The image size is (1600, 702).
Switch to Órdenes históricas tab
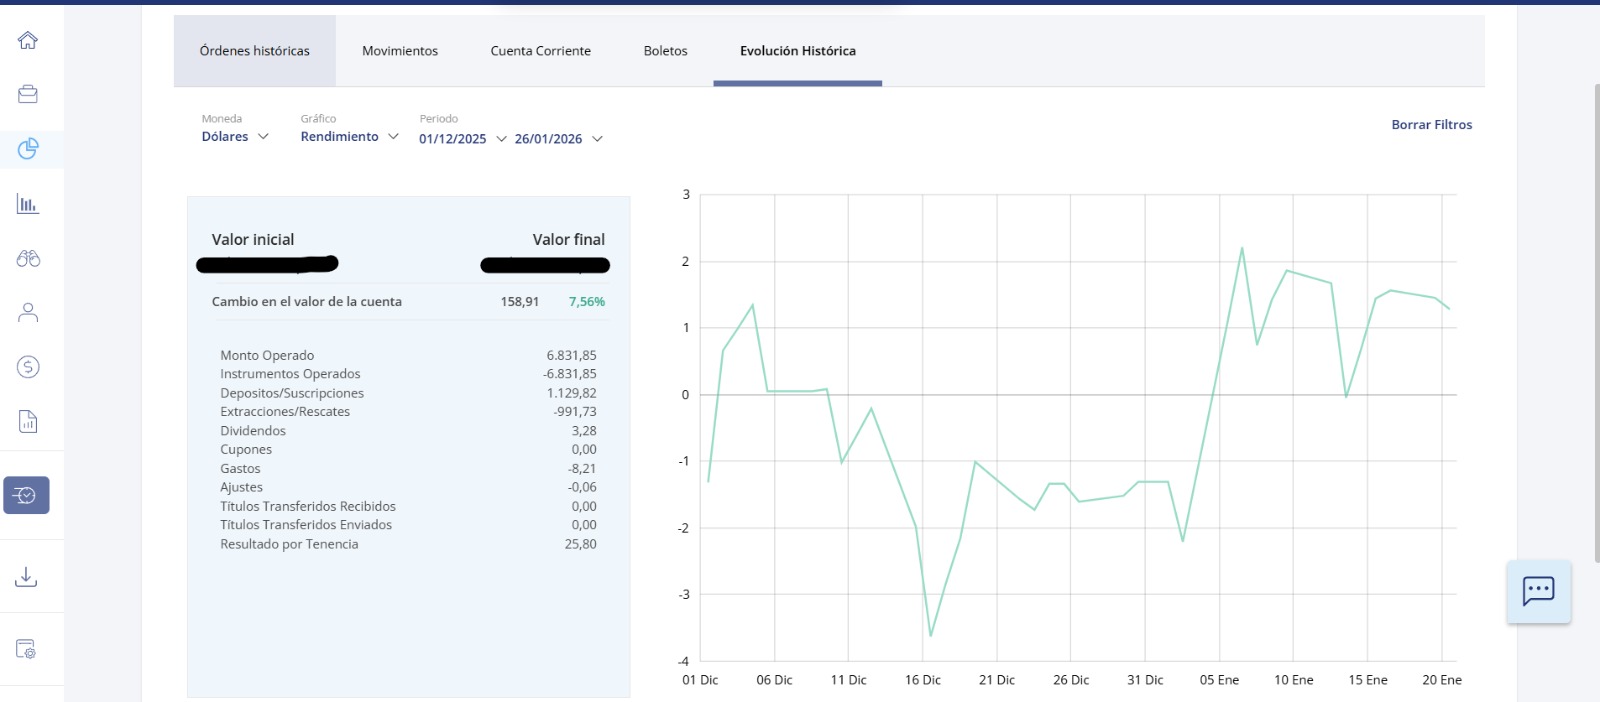255,51
